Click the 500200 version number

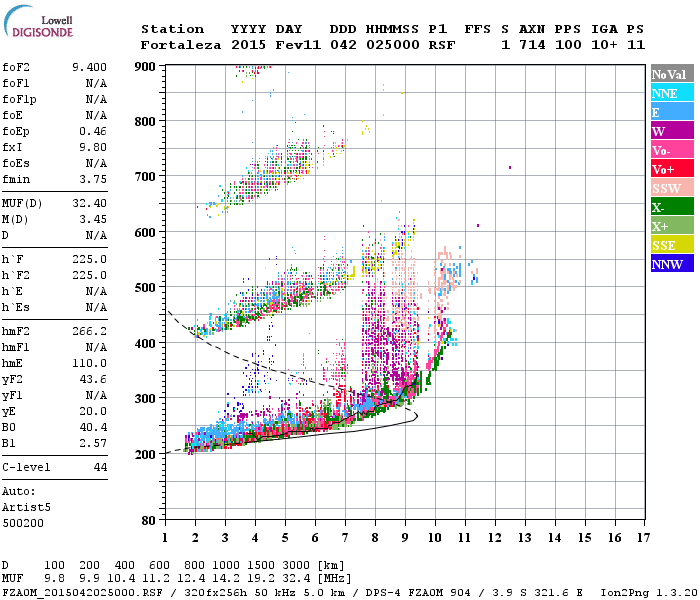pyautogui.click(x=23, y=523)
